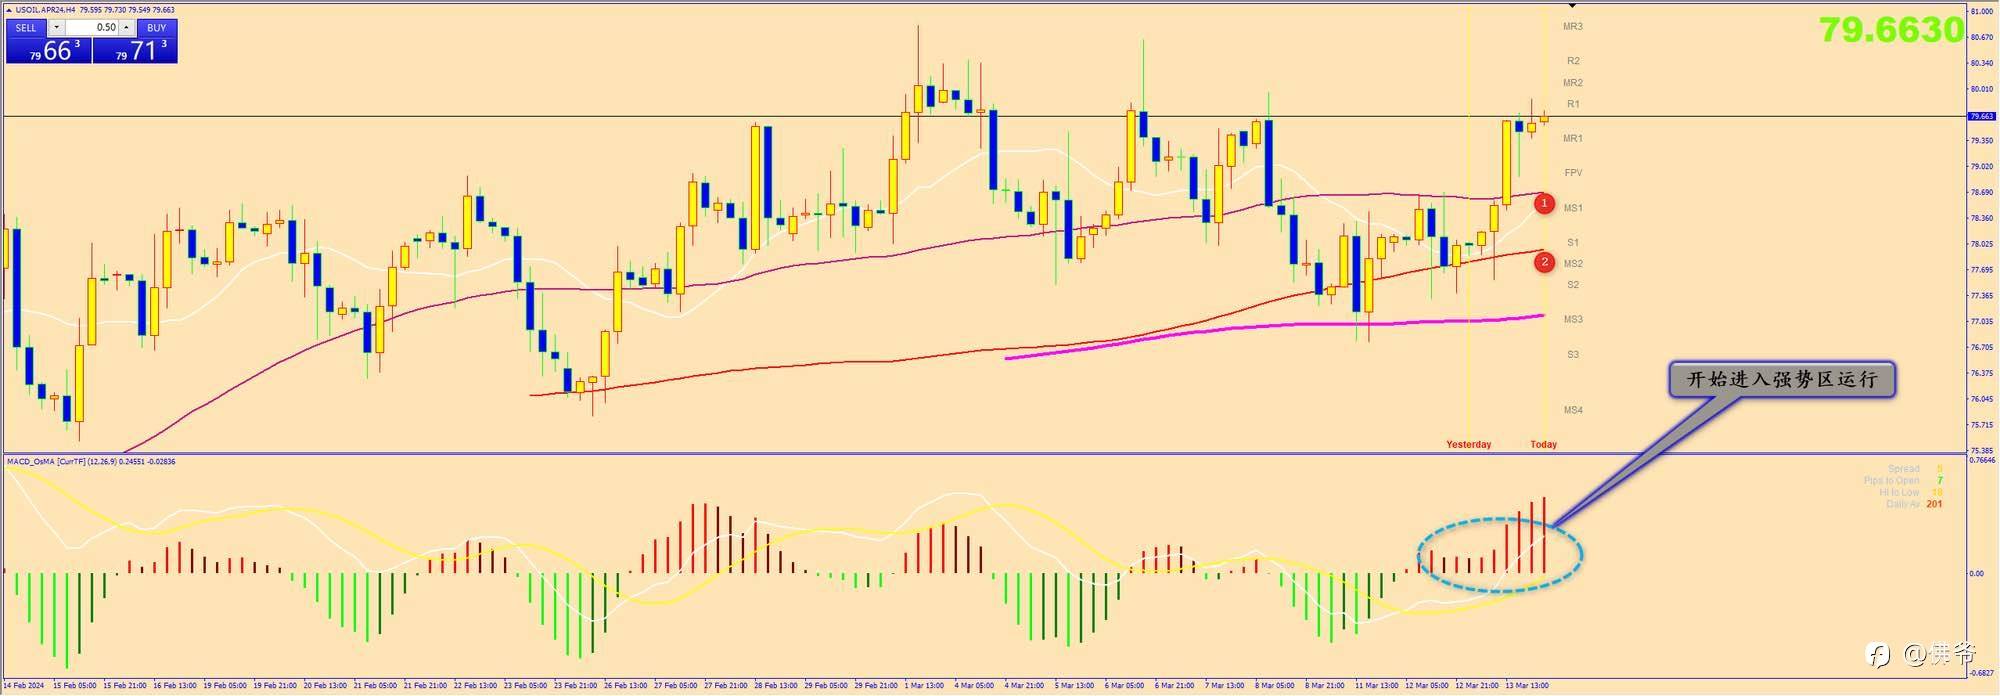Select the red circle marker labeled 2
Viewport: 2000px width, 696px height.
click(x=1544, y=262)
